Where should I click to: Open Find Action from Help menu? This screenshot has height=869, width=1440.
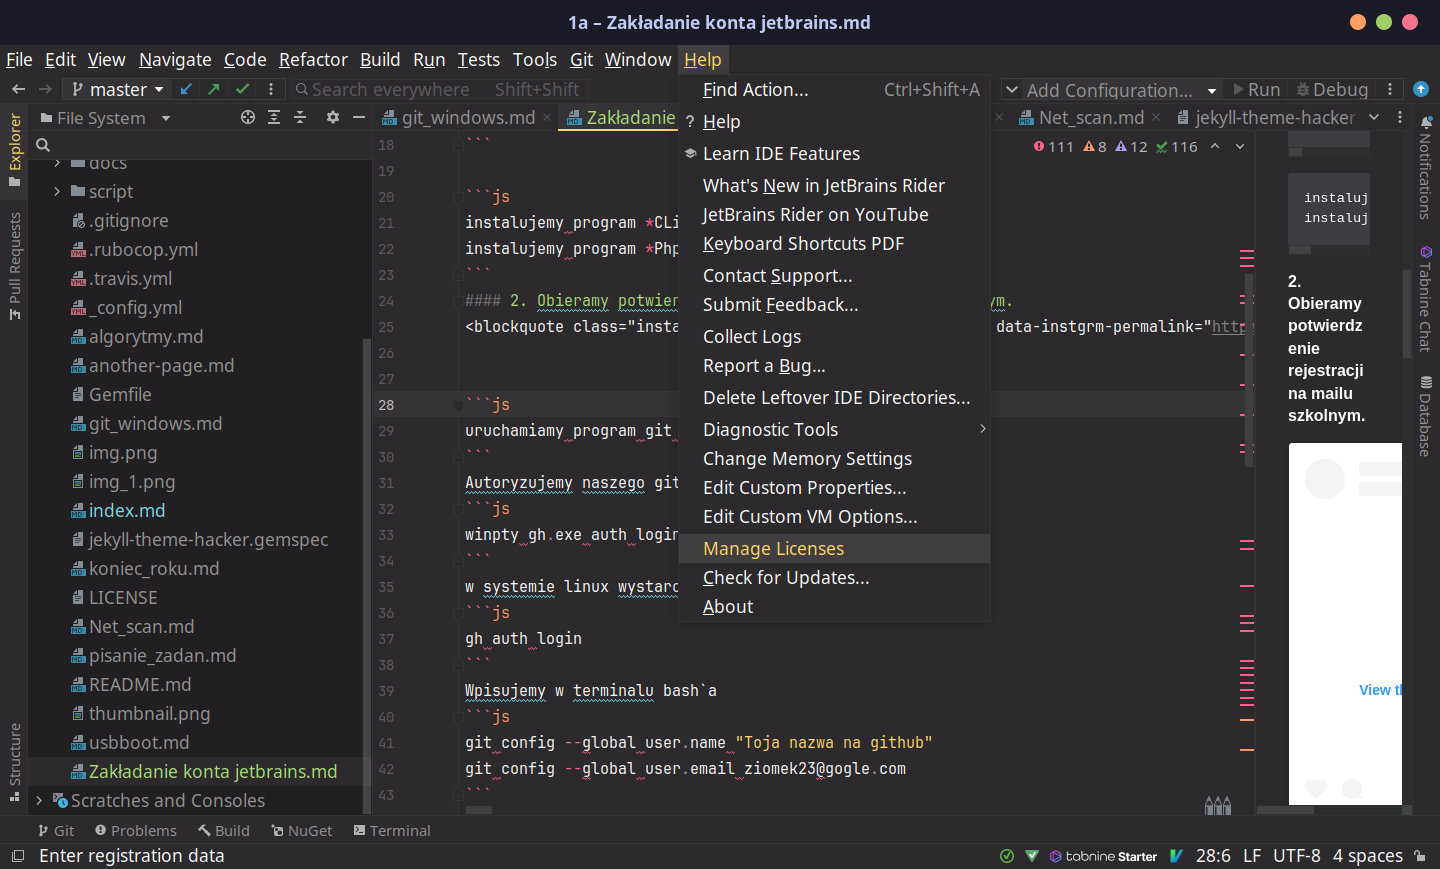tap(834, 89)
